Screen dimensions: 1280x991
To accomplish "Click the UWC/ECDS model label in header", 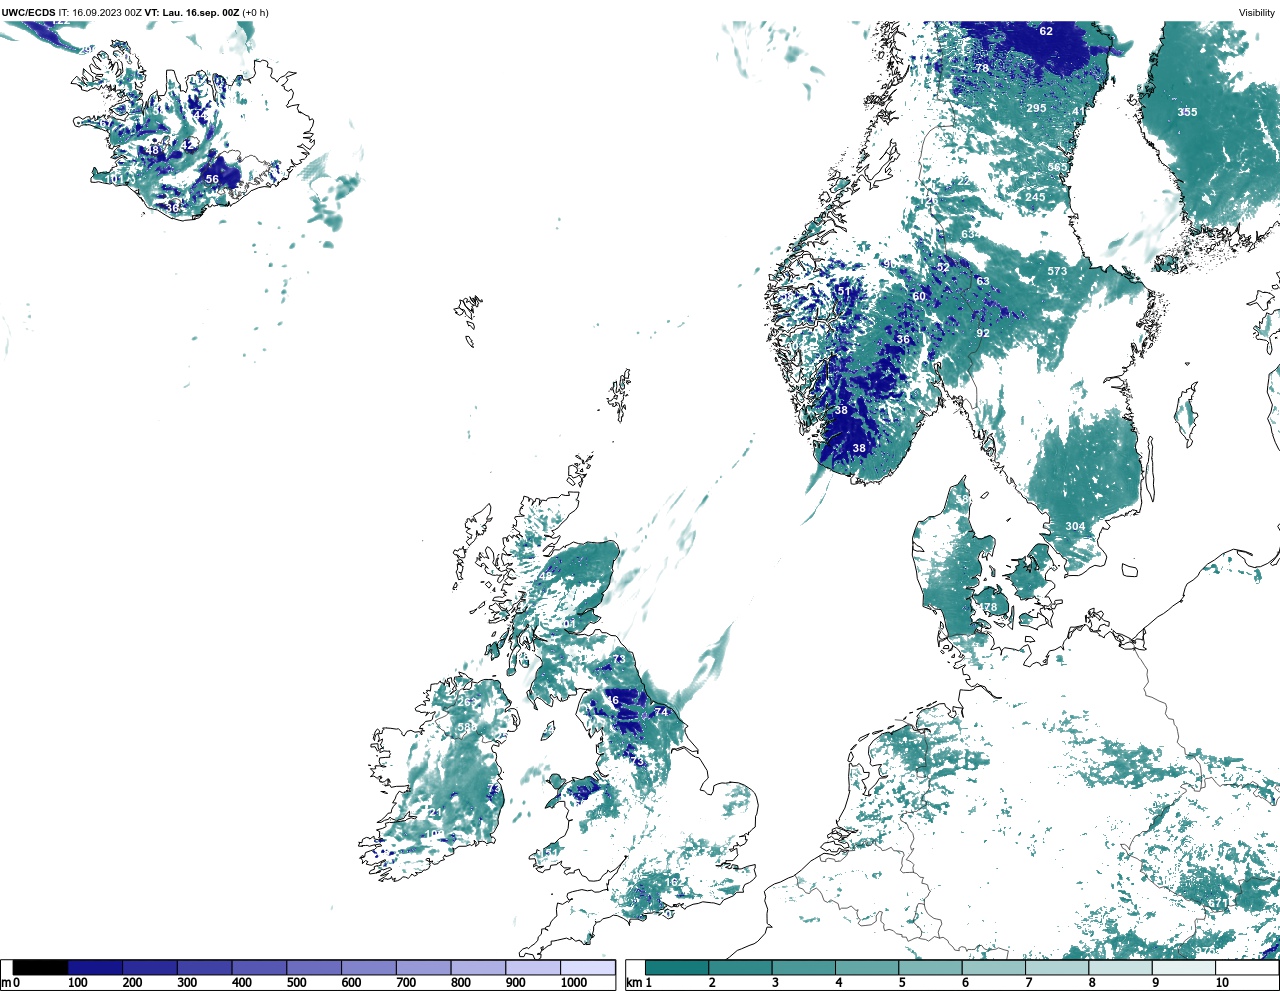I will click(x=28, y=13).
